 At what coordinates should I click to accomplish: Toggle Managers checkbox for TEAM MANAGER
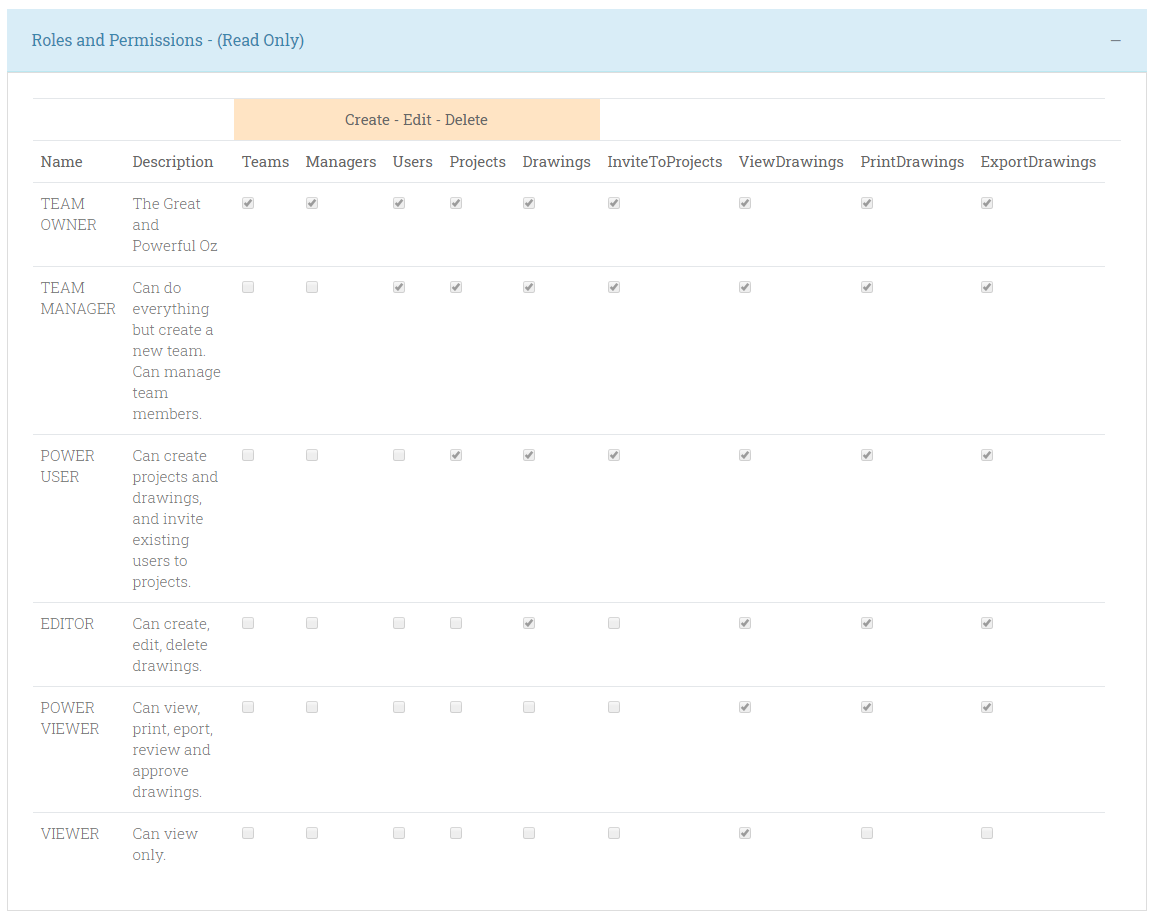312,287
